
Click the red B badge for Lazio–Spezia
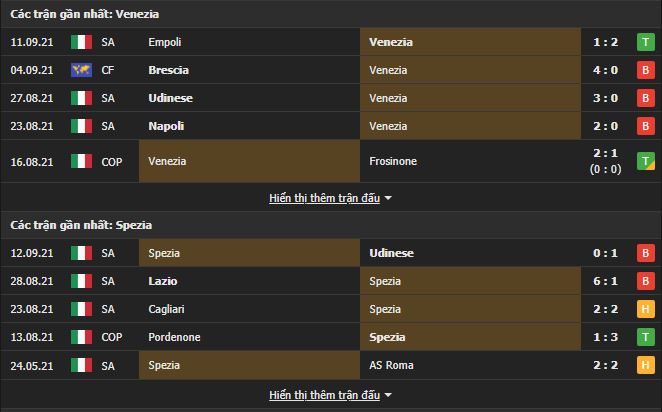coord(645,281)
